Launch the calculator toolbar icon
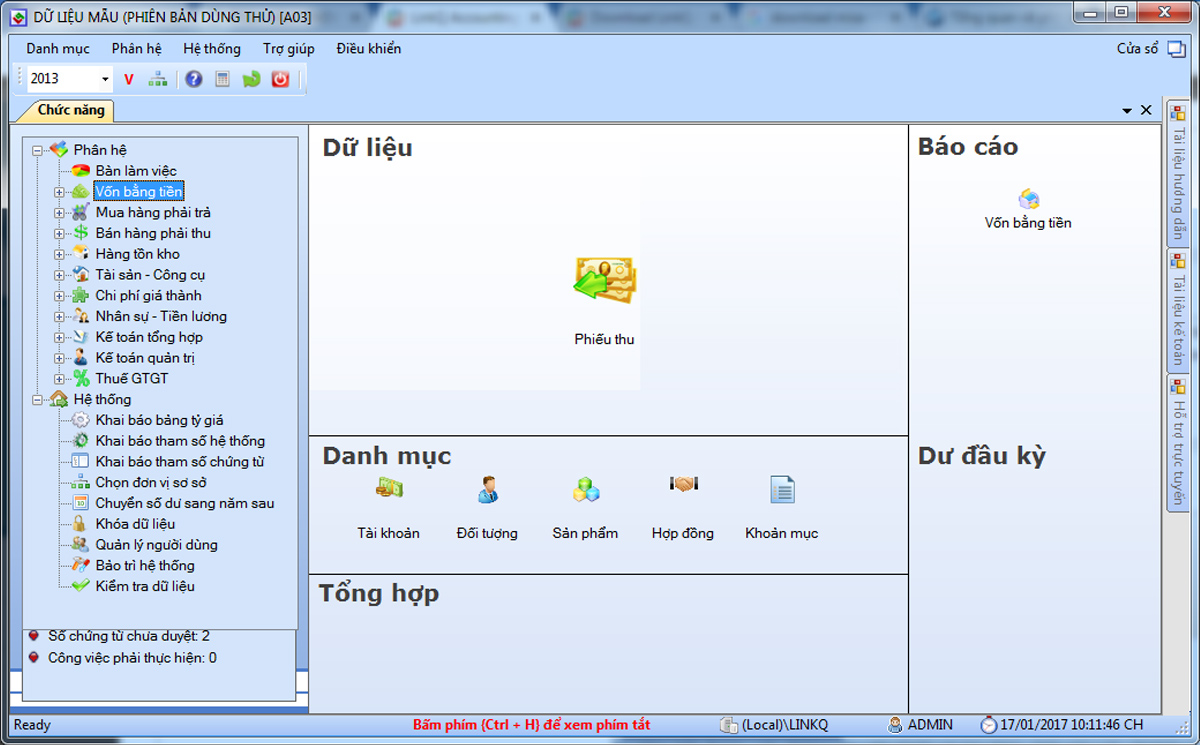This screenshot has width=1200, height=745. pyautogui.click(x=222, y=78)
